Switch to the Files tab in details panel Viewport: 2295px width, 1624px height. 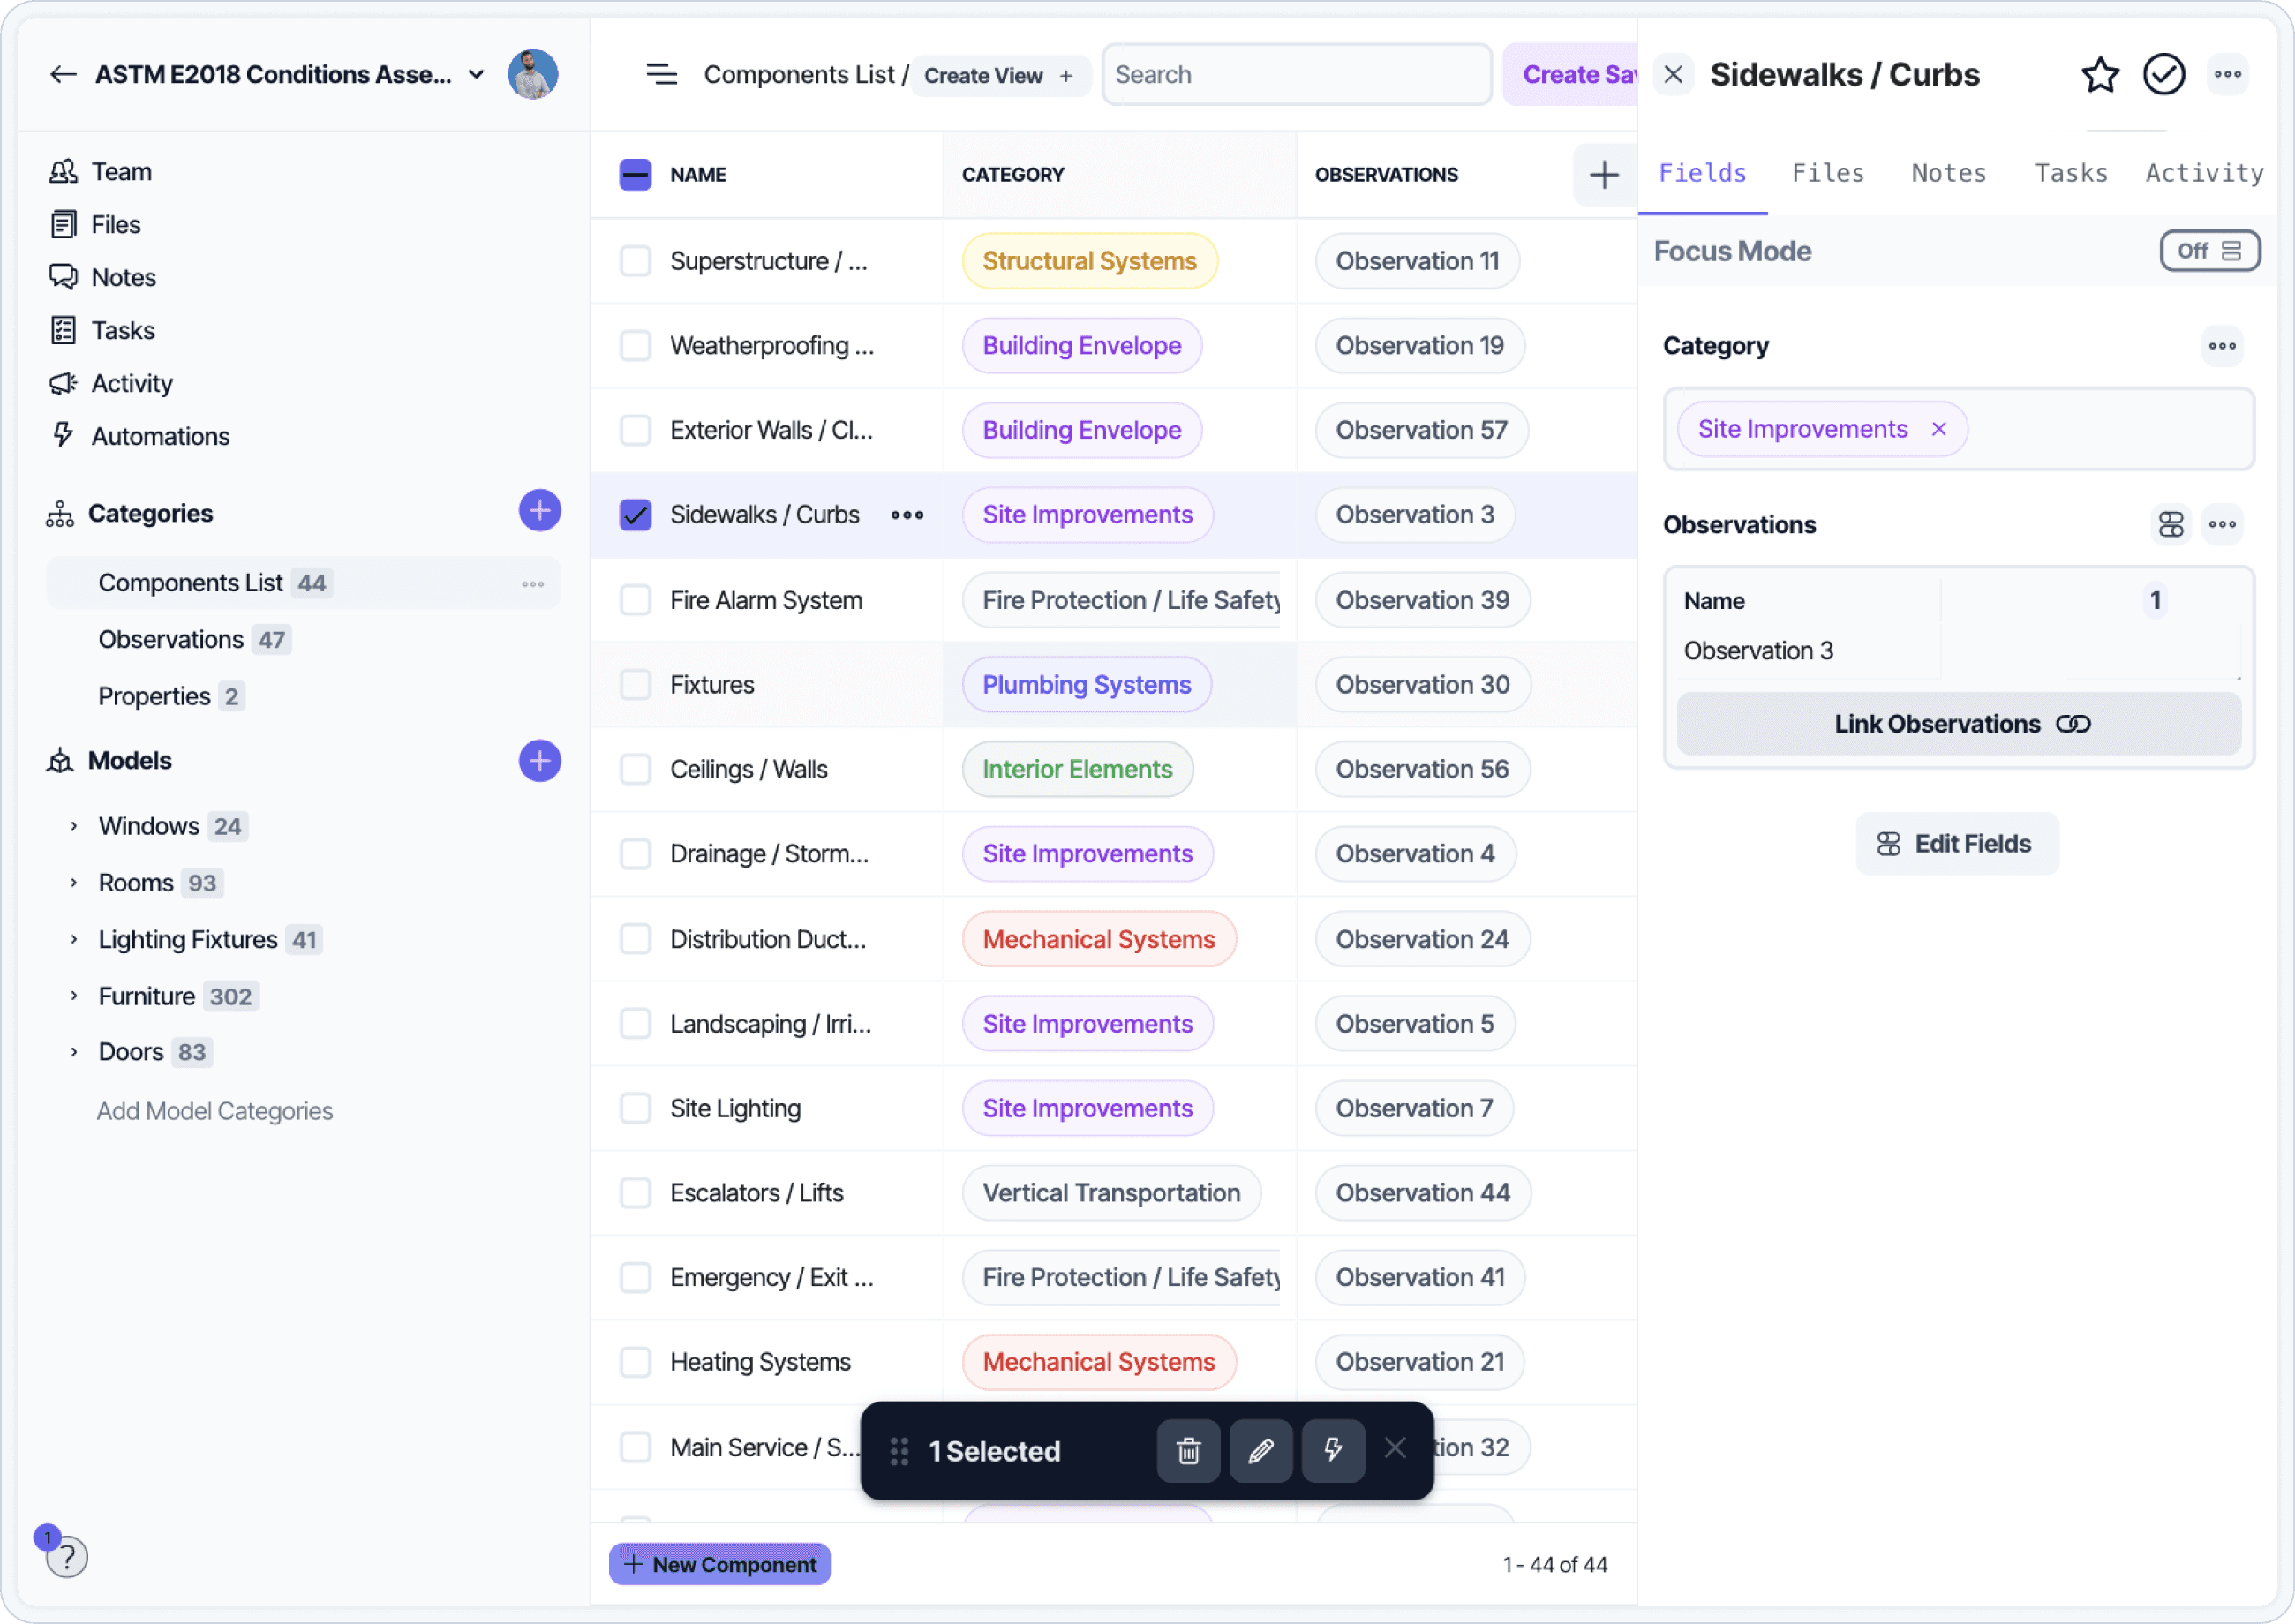coord(1827,173)
